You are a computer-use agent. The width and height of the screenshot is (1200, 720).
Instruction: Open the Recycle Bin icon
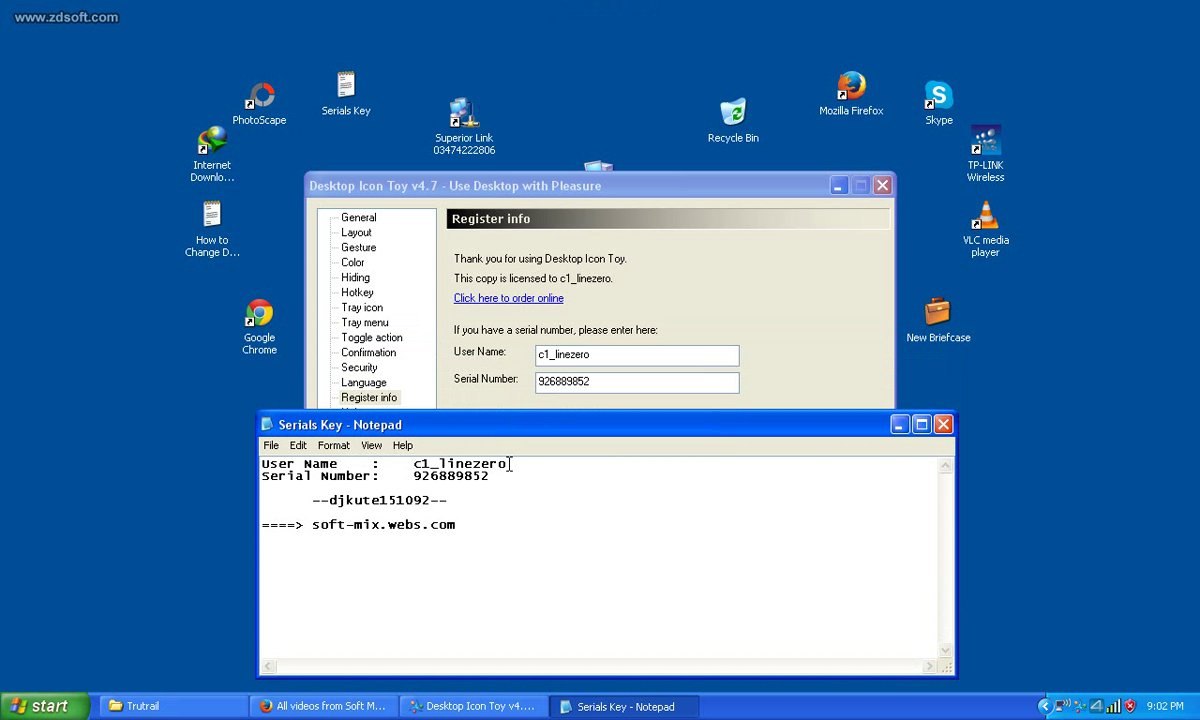tap(733, 120)
